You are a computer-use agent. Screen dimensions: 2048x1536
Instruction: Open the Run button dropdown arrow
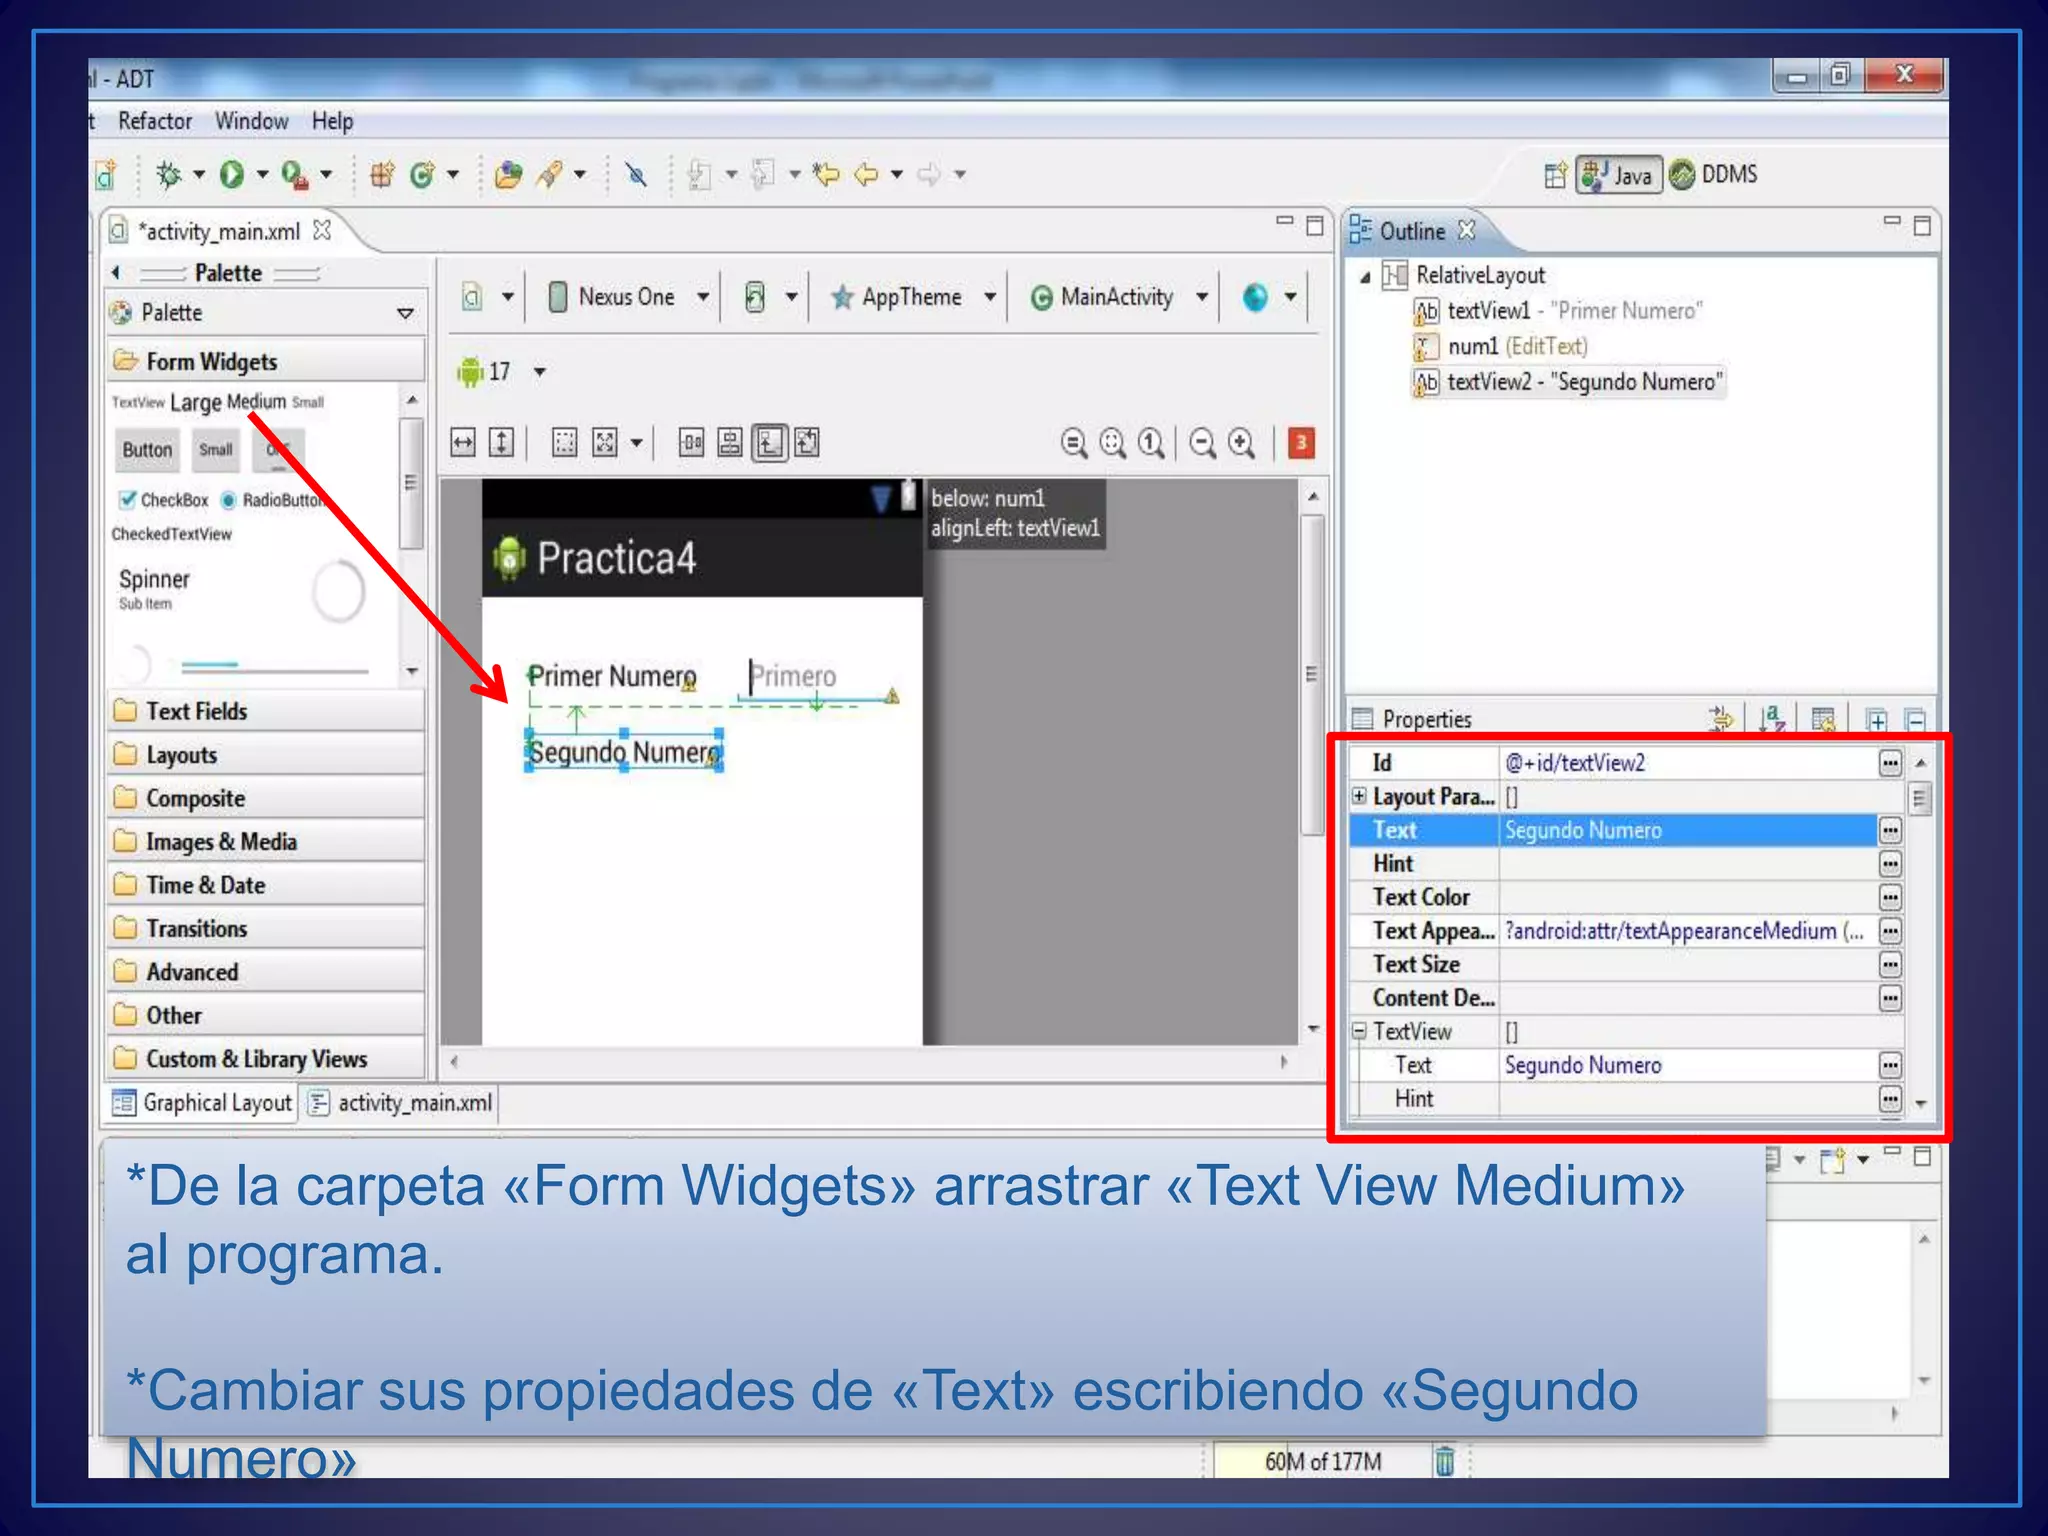[x=262, y=175]
